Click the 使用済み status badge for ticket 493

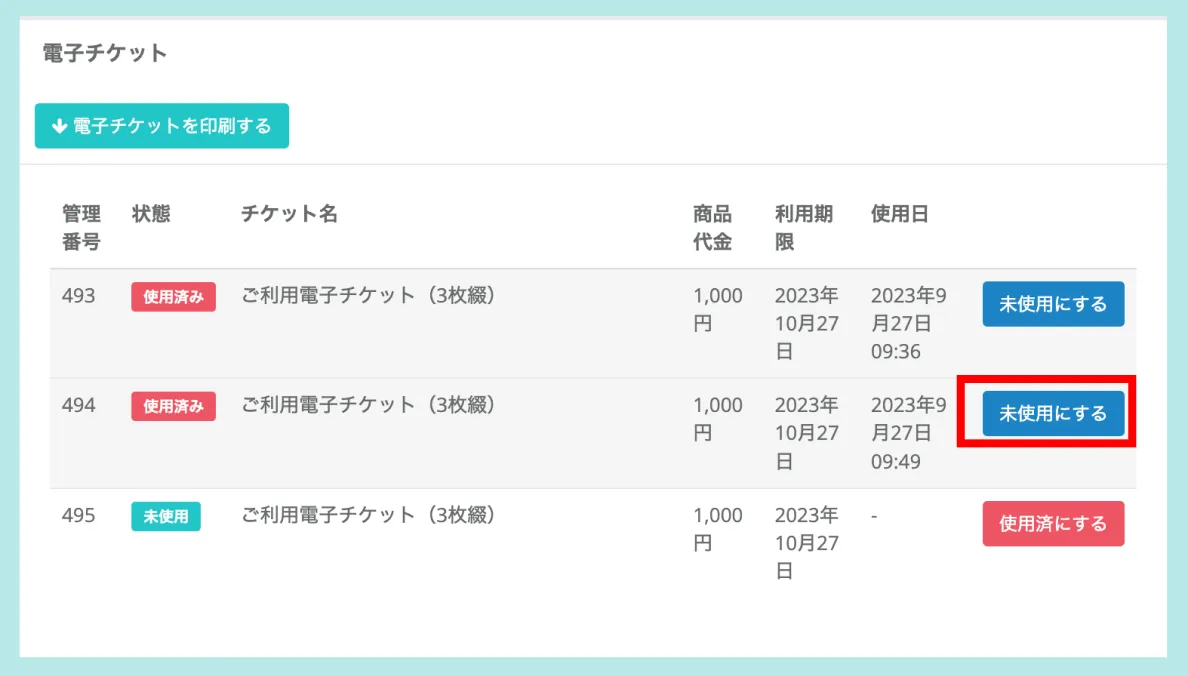click(x=173, y=297)
